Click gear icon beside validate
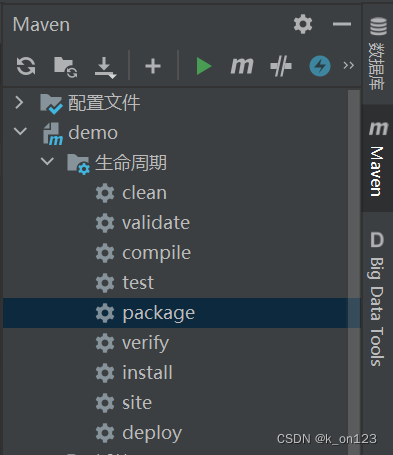Image resolution: width=393 pixels, height=455 pixels. (x=105, y=223)
